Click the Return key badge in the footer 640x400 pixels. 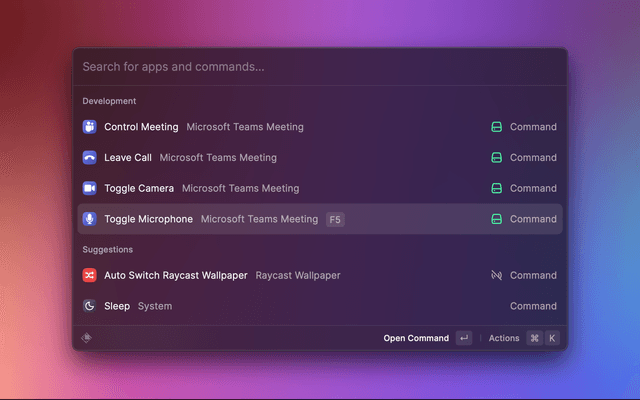pyautogui.click(x=463, y=338)
